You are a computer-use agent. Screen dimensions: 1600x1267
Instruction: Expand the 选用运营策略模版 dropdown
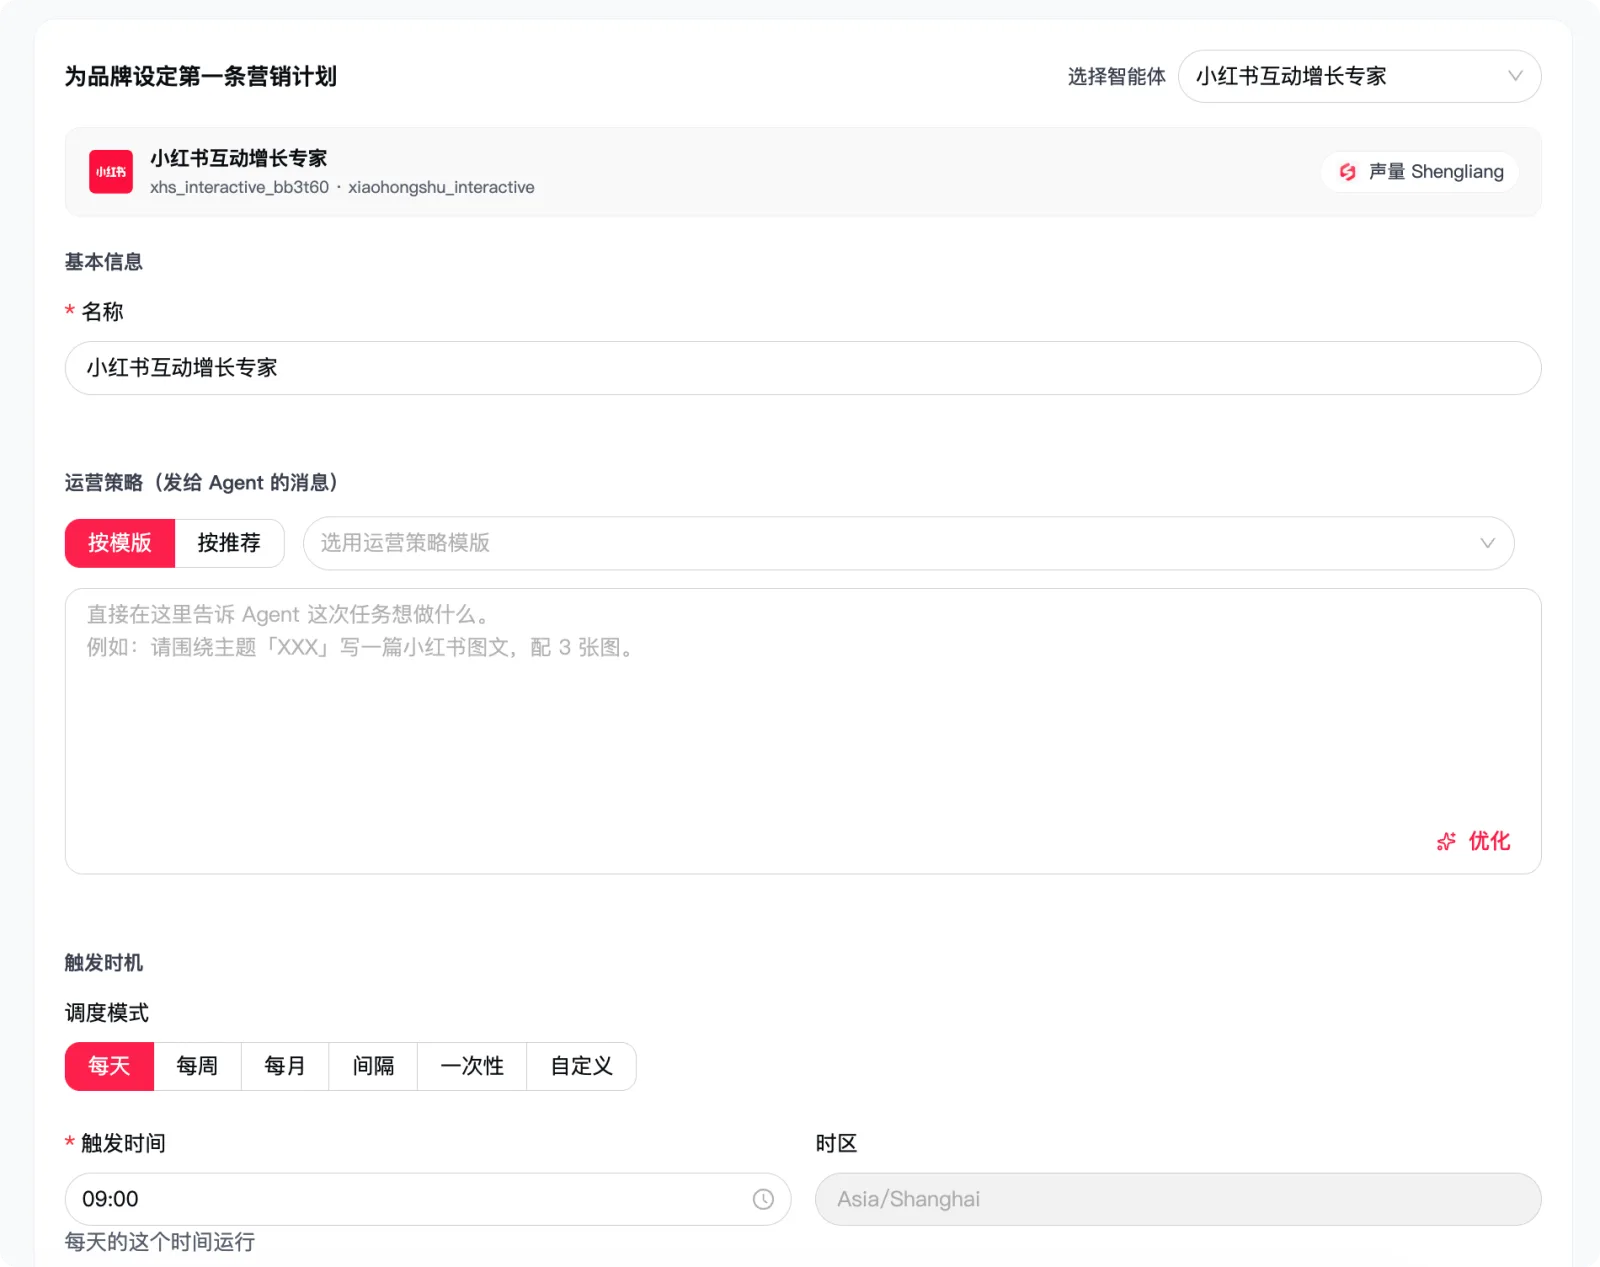point(908,543)
